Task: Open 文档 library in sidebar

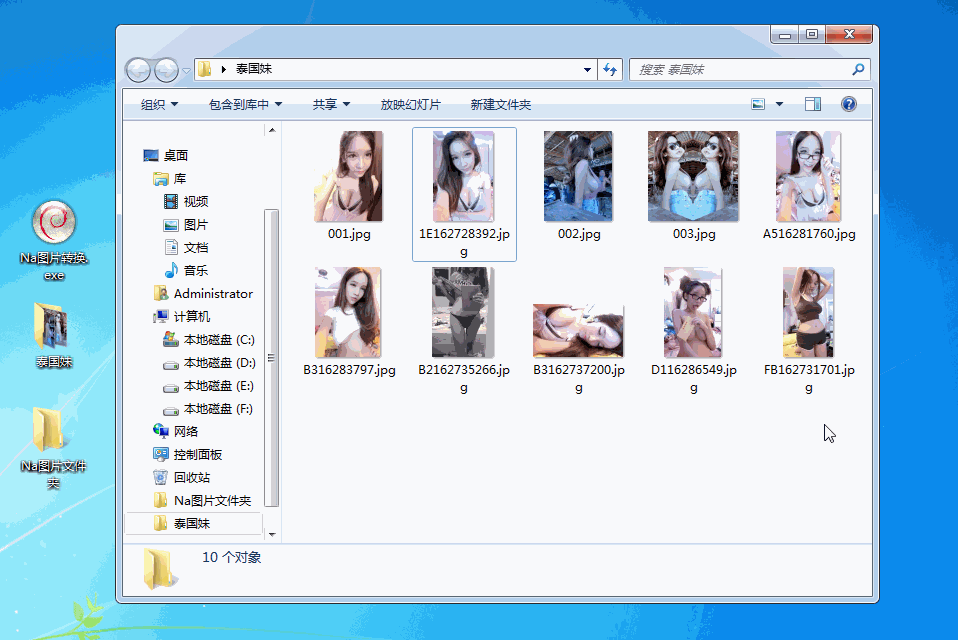Action: [186, 247]
